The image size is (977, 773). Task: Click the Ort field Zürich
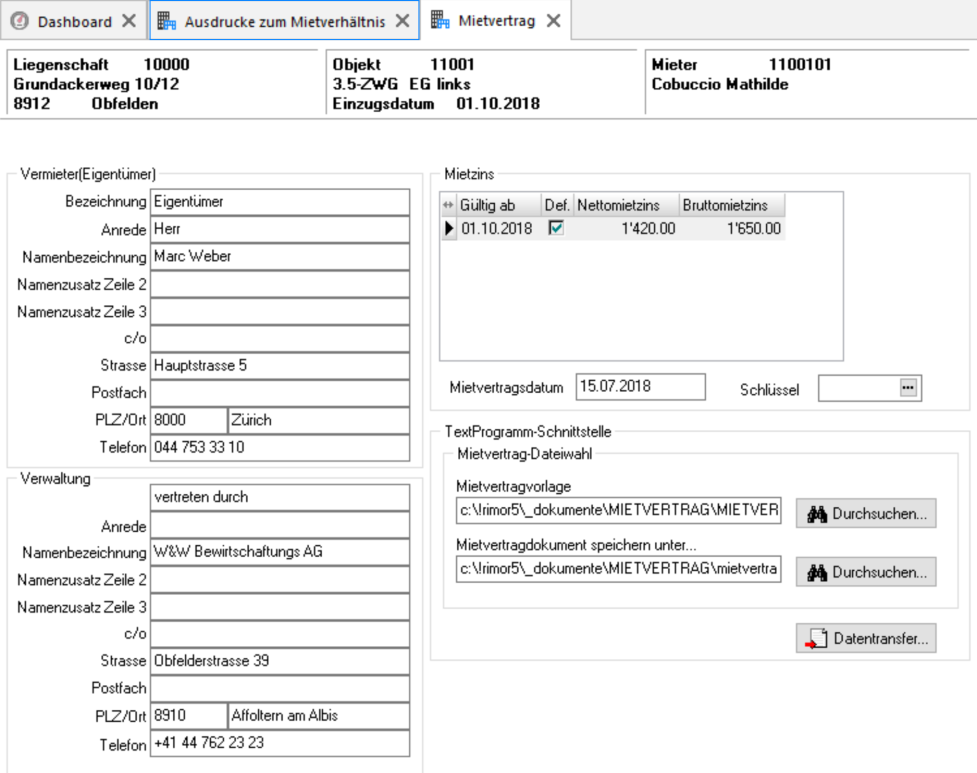318,421
